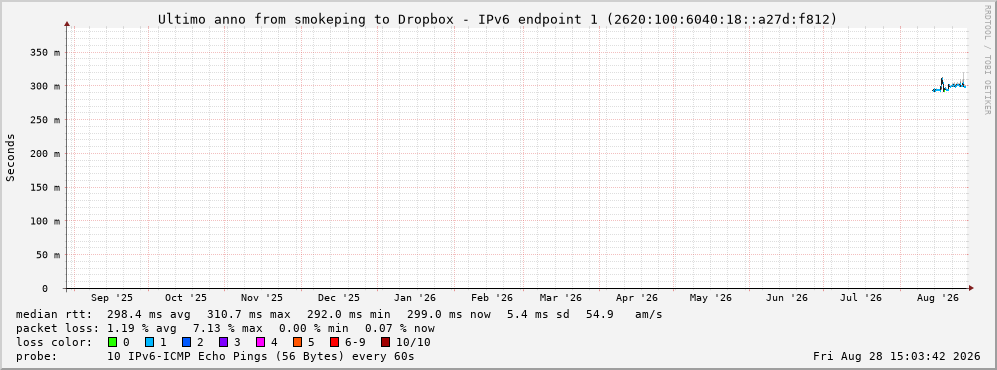Click the RRDTOOL / TOBI OETIKER watermark
997x370 pixels.
pyautogui.click(x=987, y=60)
